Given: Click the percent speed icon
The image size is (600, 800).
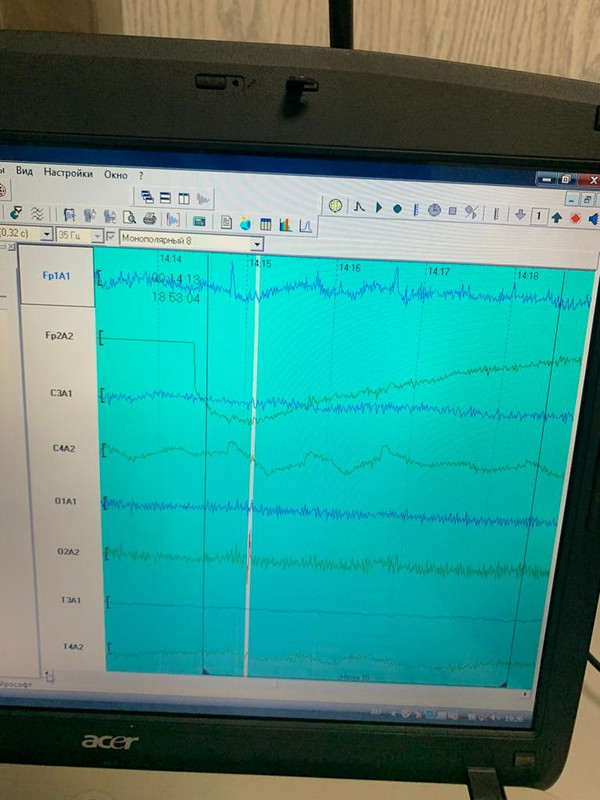Looking at the screenshot, I should point(471,212).
